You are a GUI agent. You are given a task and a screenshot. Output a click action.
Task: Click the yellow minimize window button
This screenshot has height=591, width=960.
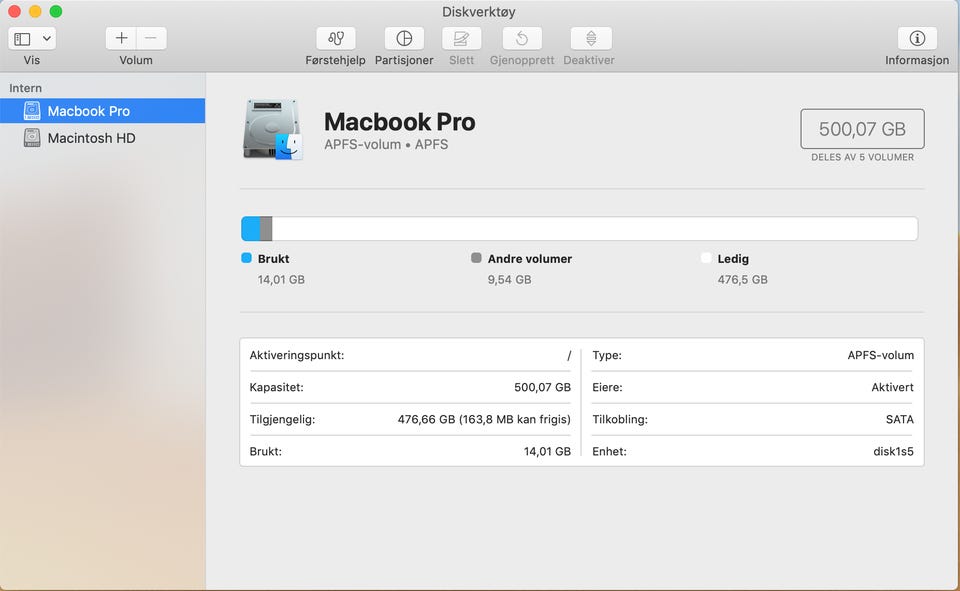coord(35,11)
